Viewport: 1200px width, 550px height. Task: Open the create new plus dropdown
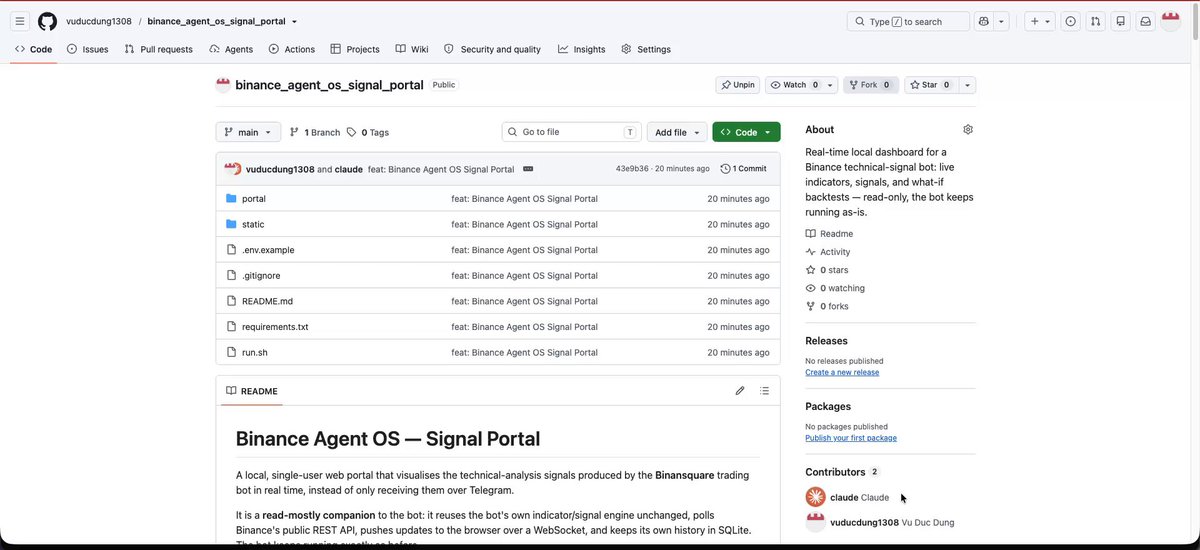point(1040,21)
